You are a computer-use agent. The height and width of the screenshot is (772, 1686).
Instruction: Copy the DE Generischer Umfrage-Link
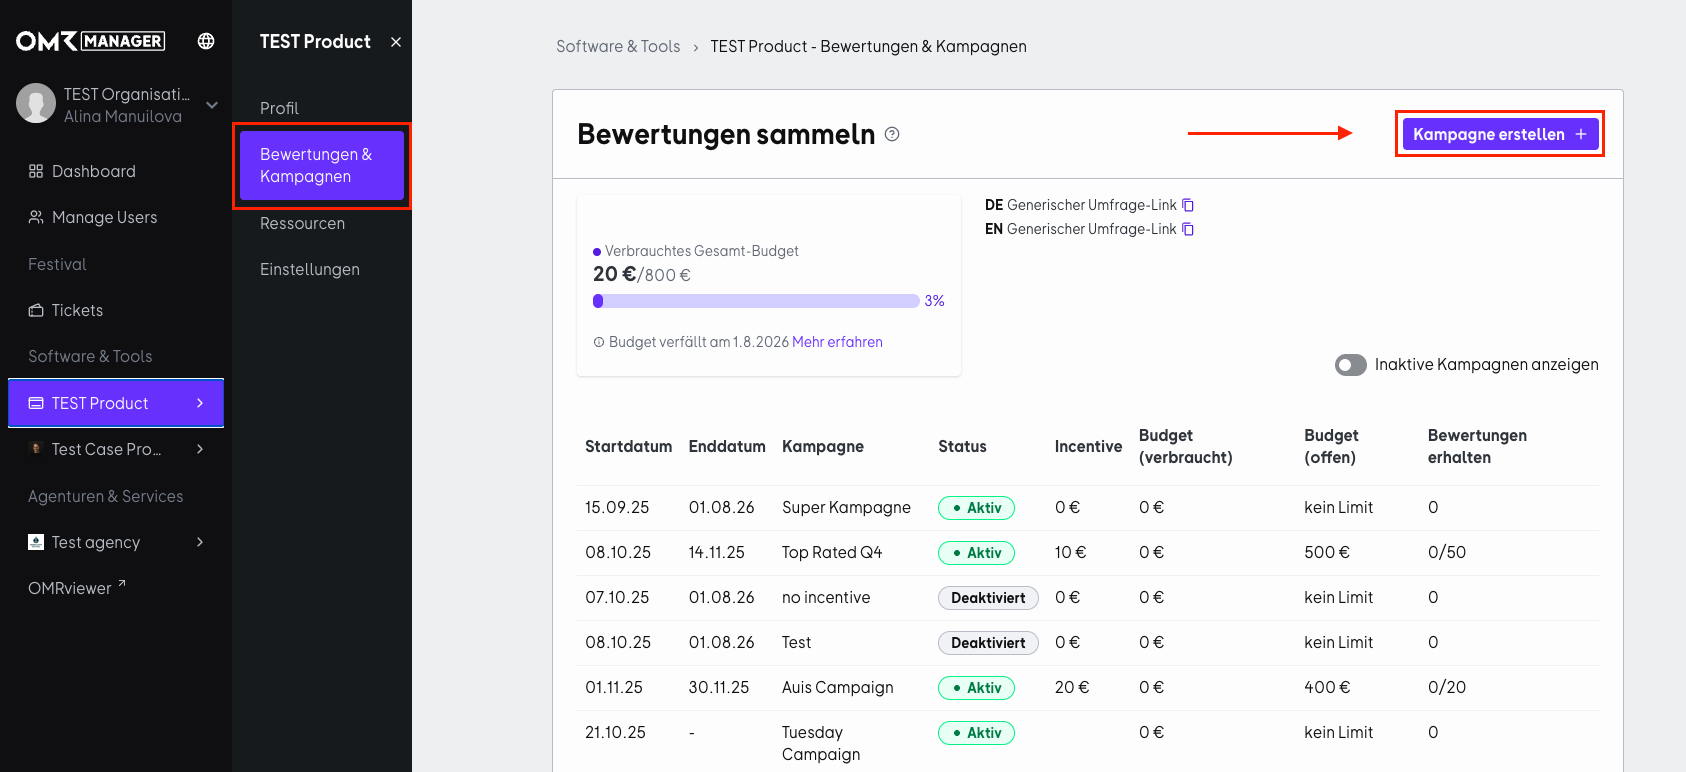click(x=1188, y=205)
